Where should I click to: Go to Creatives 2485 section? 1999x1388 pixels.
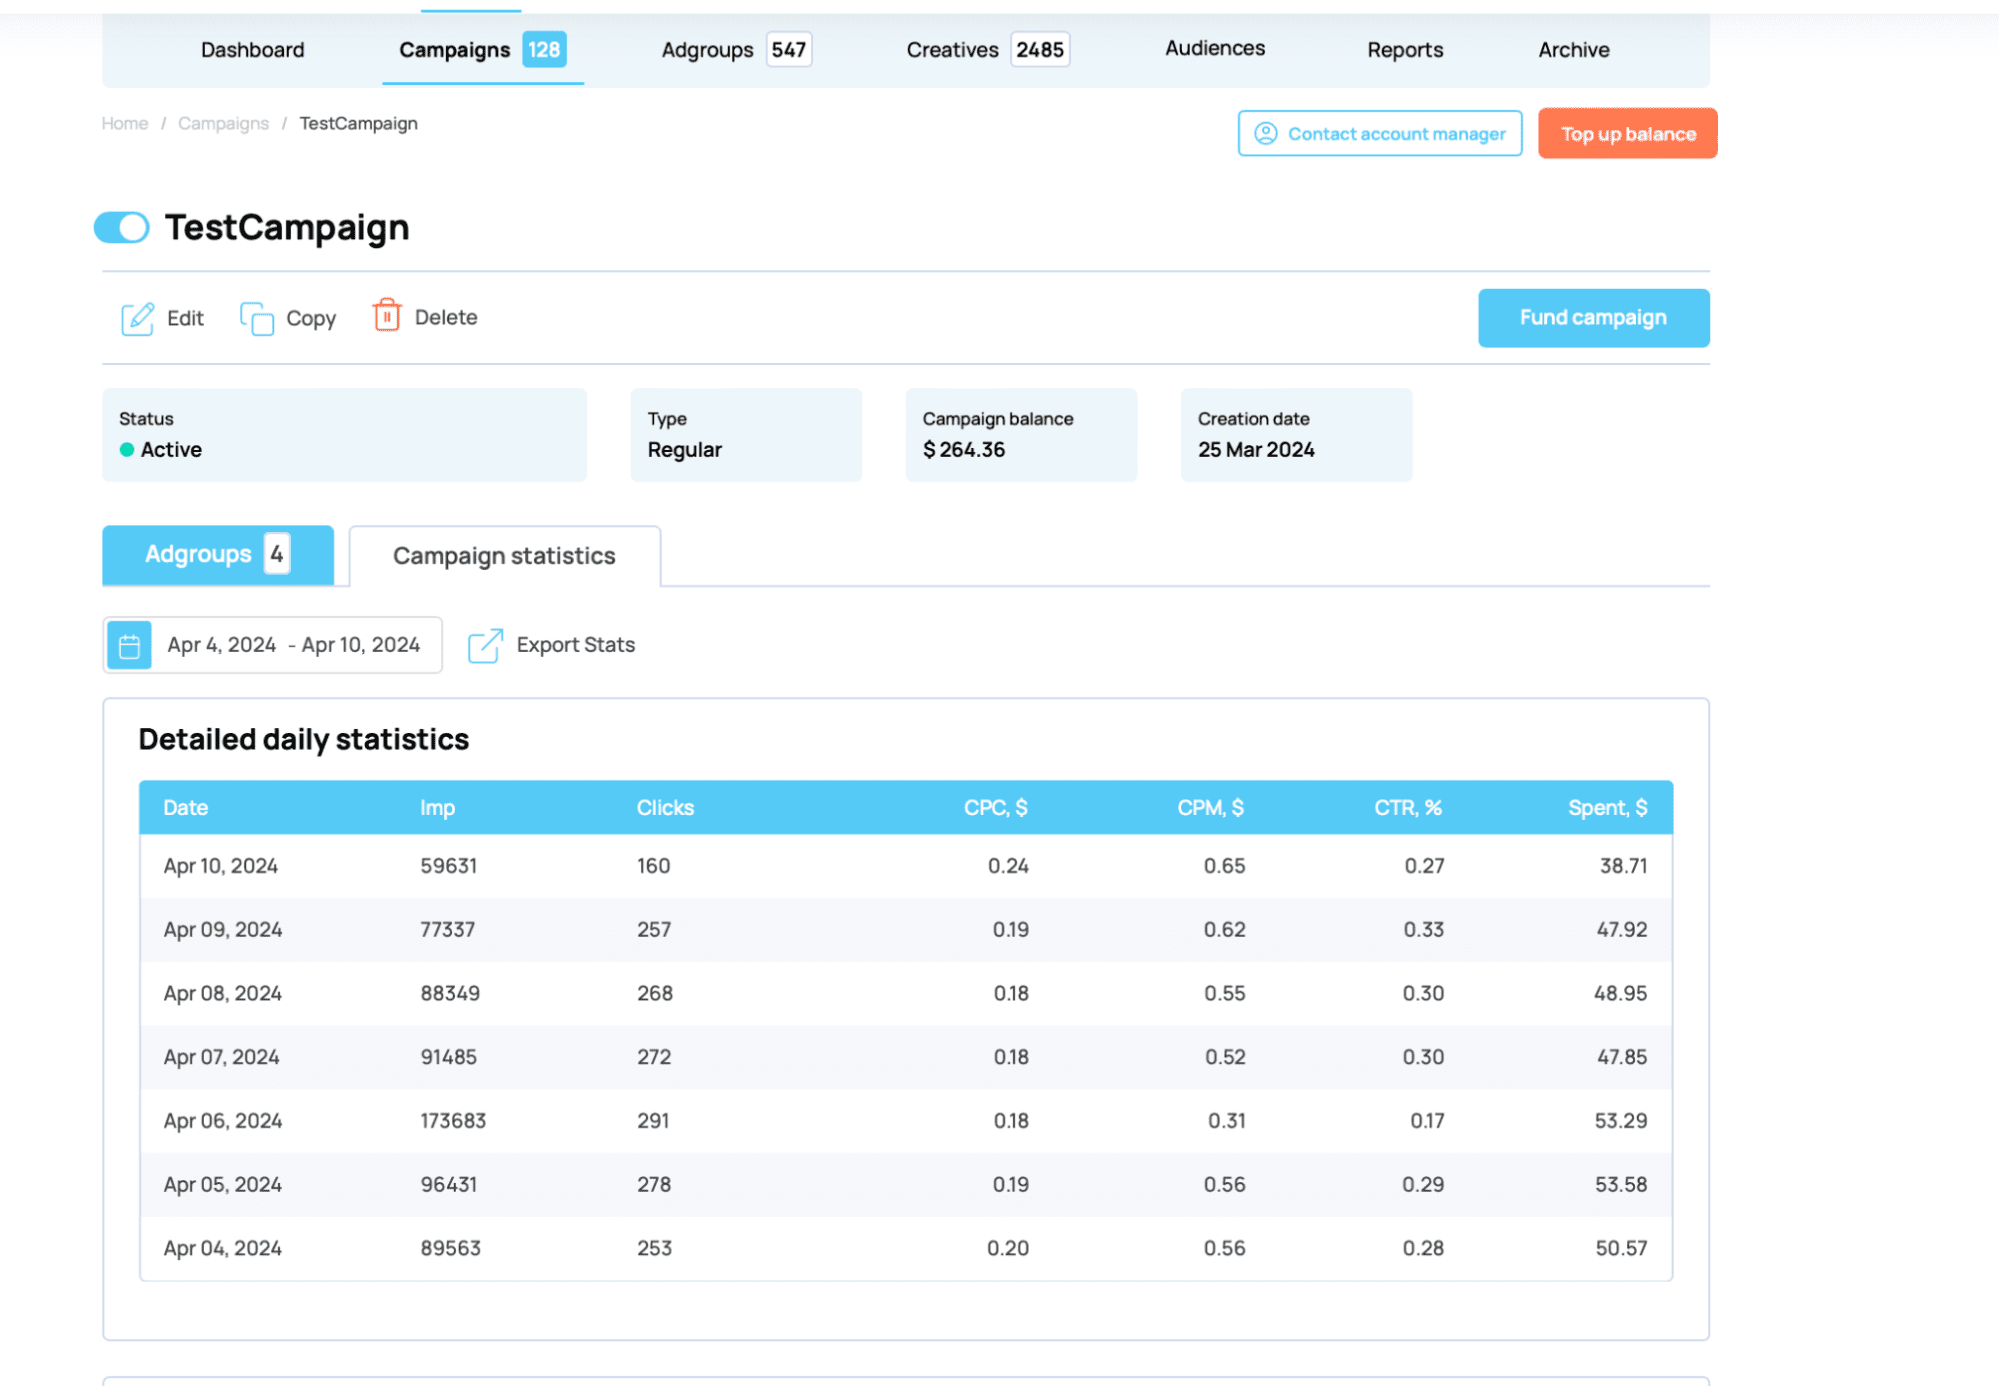coord(986,50)
